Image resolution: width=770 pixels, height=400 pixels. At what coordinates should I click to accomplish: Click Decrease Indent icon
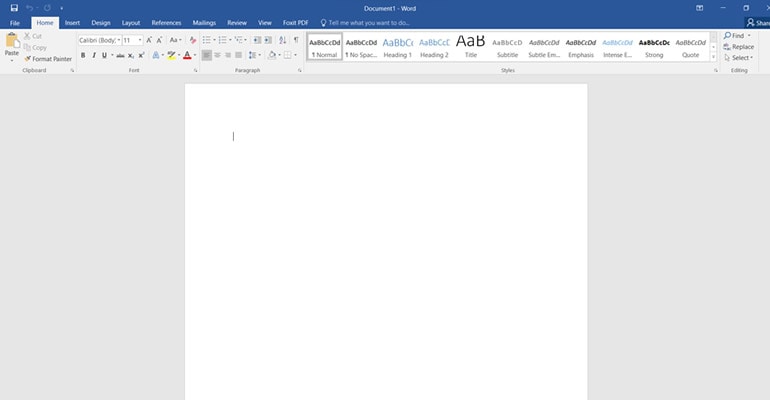[x=257, y=40]
